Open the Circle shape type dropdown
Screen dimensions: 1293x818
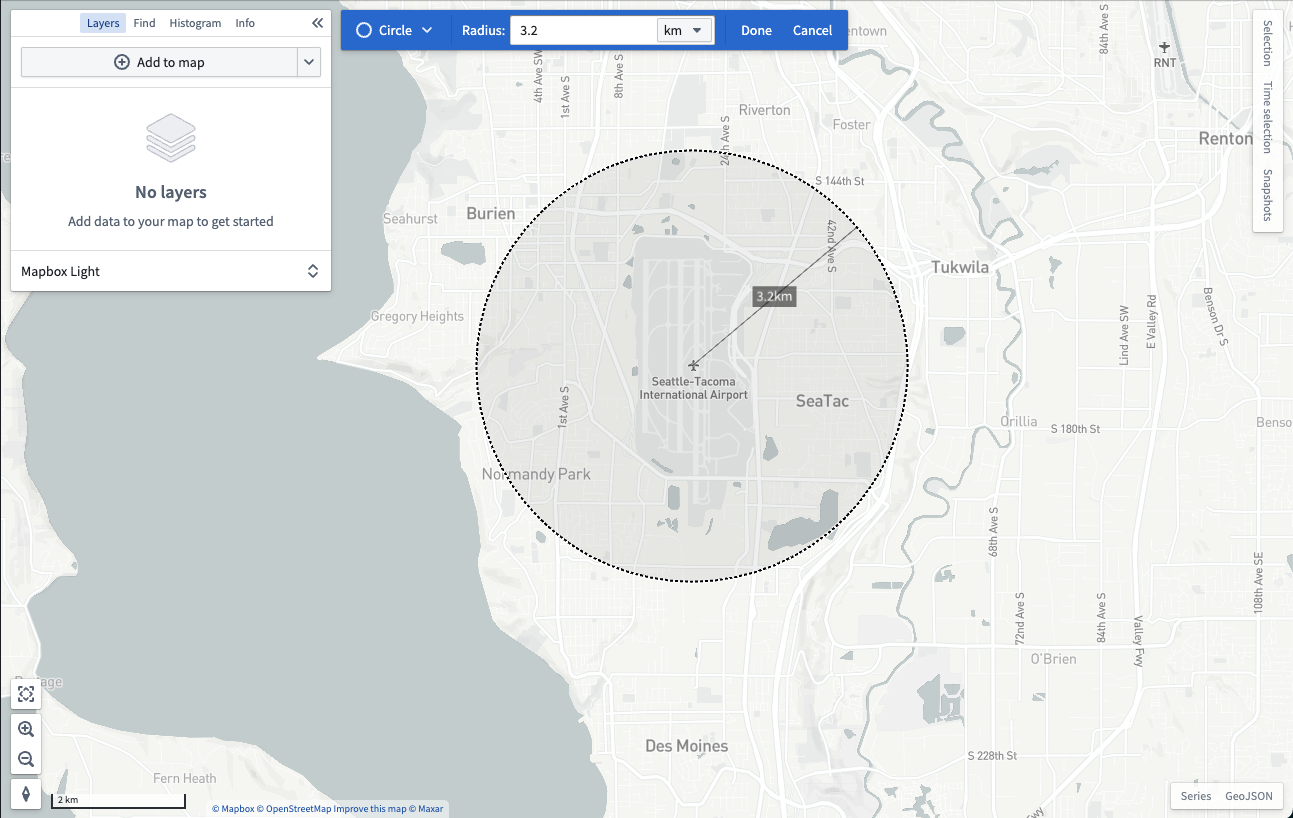395,30
